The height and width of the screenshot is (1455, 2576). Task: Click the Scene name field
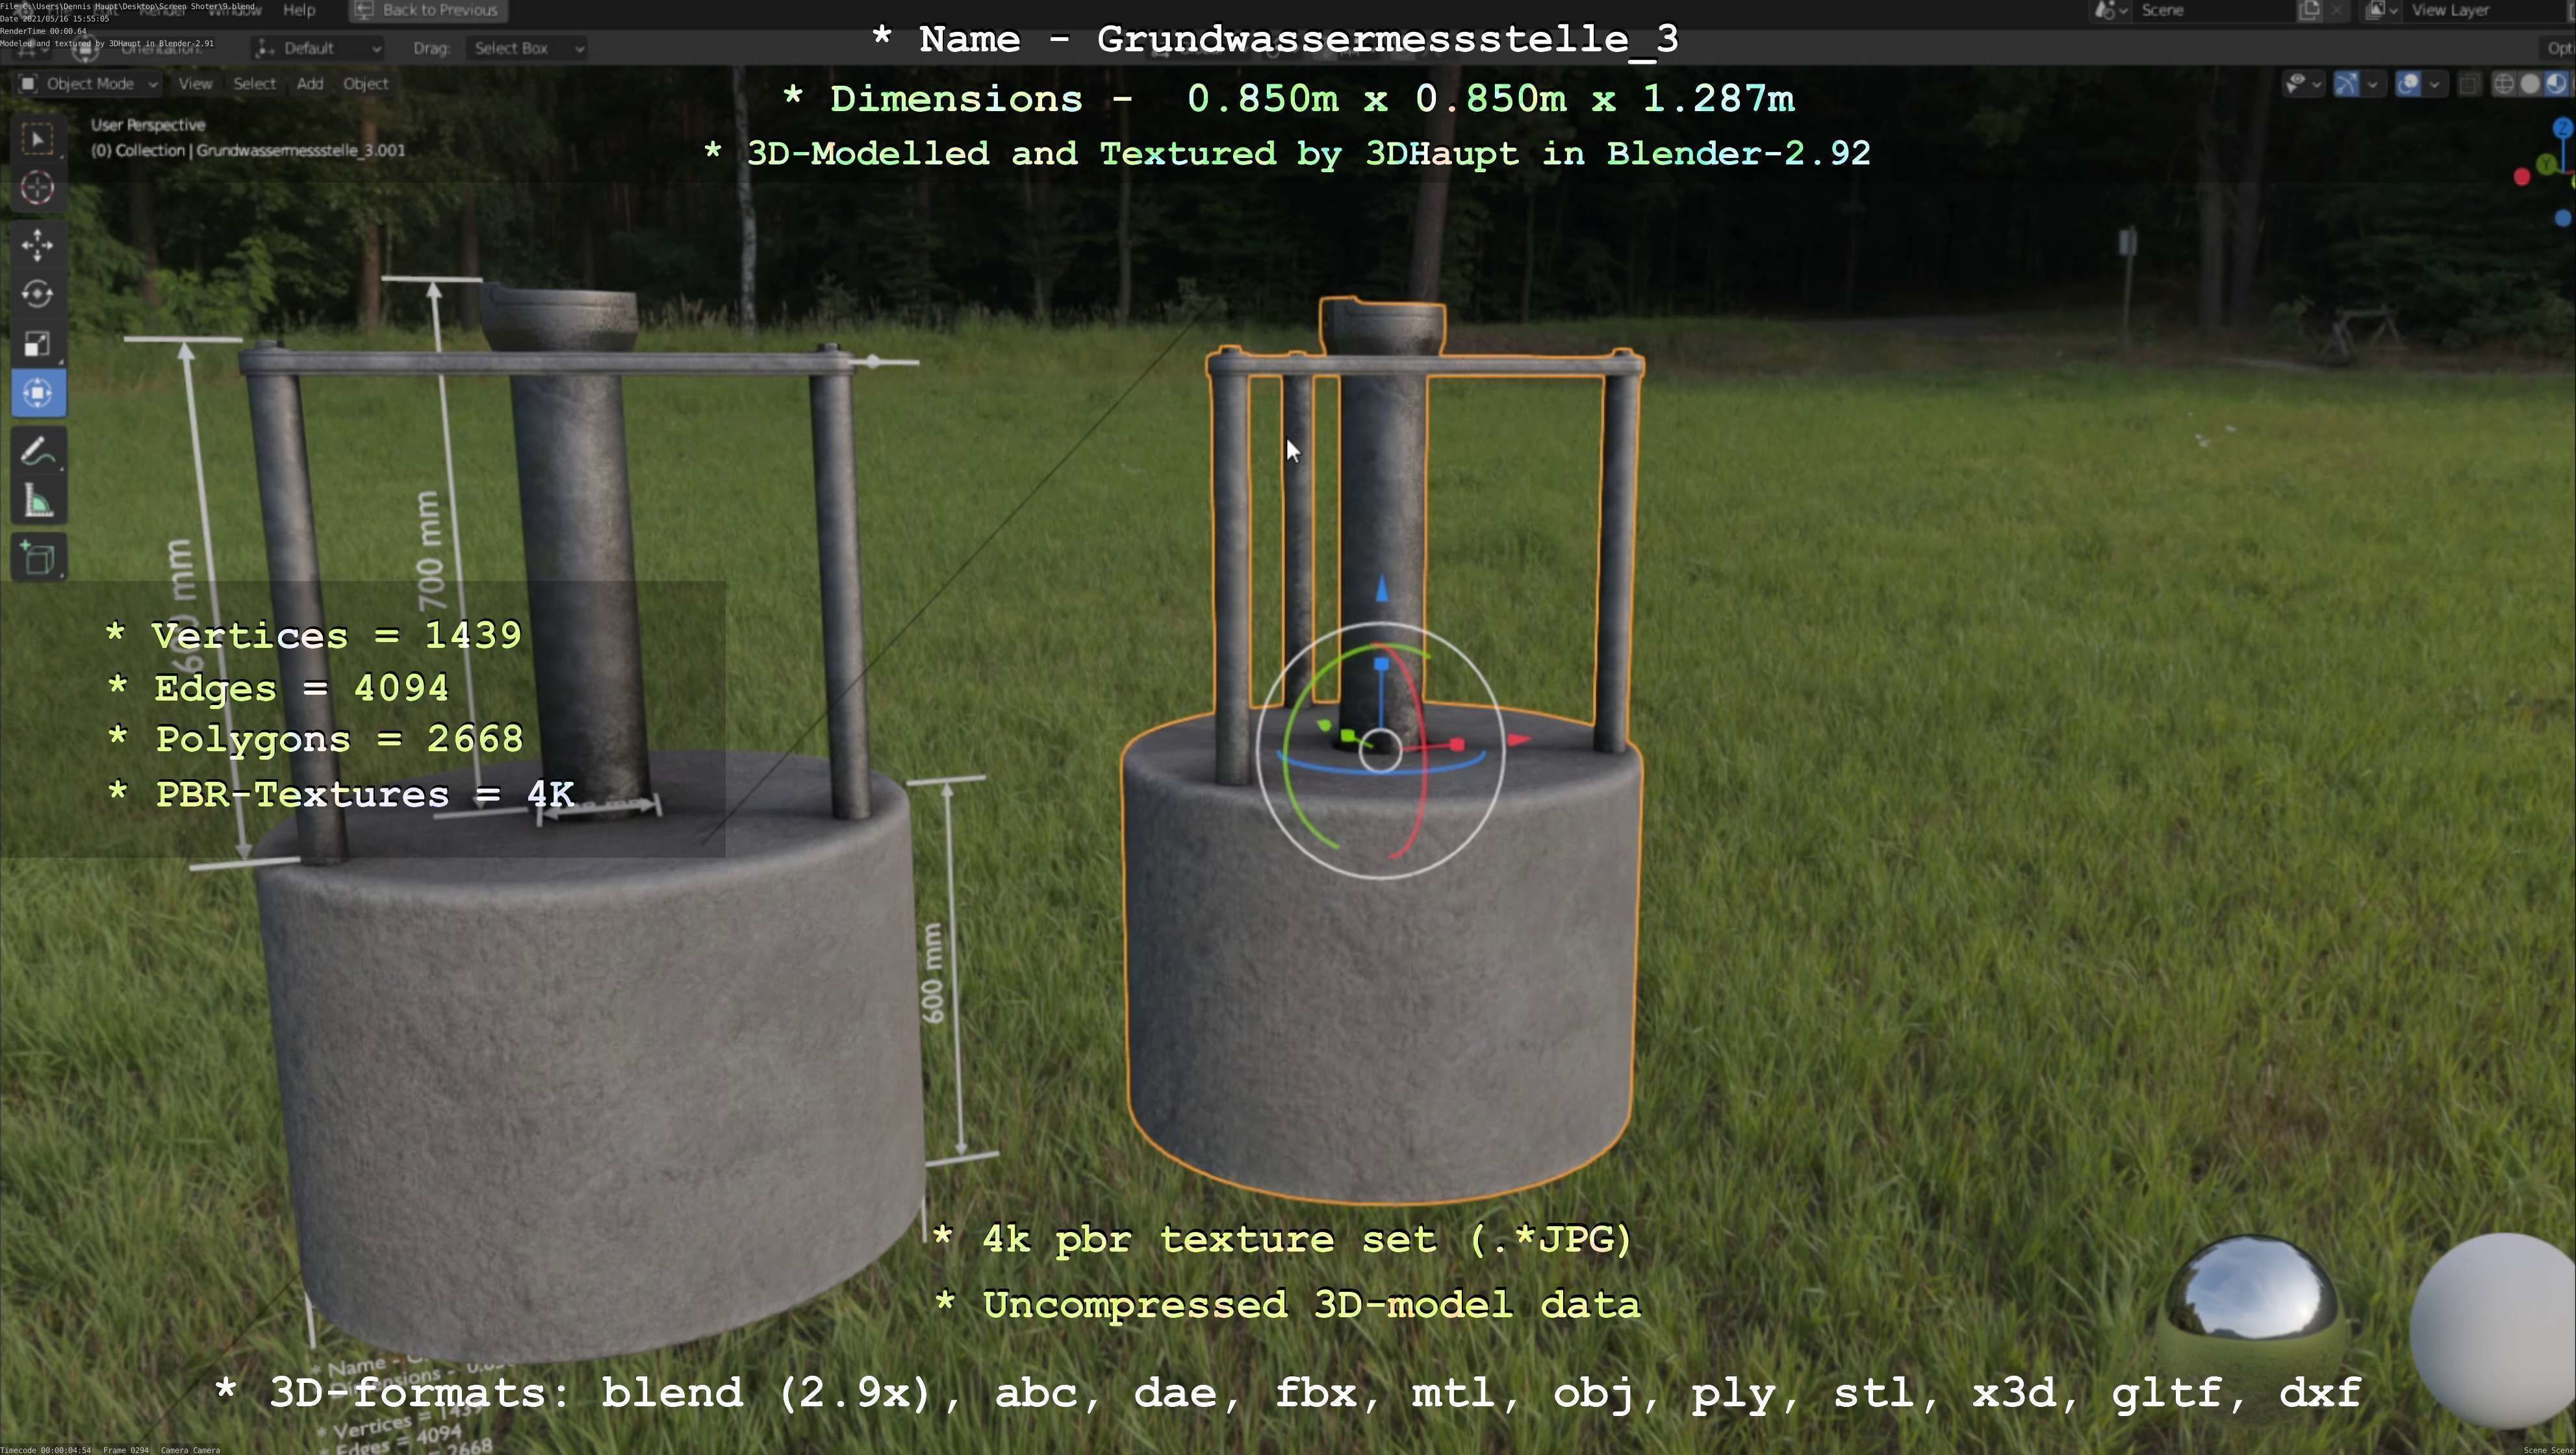(2214, 10)
